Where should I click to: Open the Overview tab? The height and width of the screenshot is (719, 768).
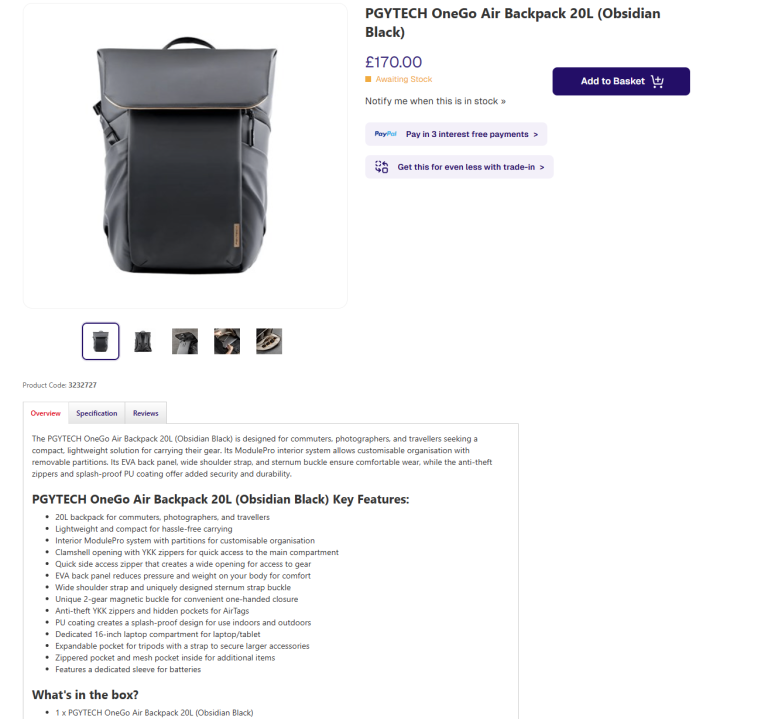point(46,413)
